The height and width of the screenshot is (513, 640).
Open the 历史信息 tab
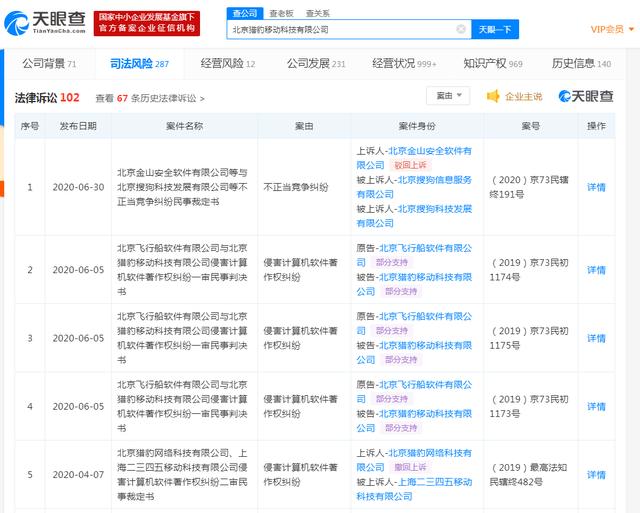pos(581,64)
